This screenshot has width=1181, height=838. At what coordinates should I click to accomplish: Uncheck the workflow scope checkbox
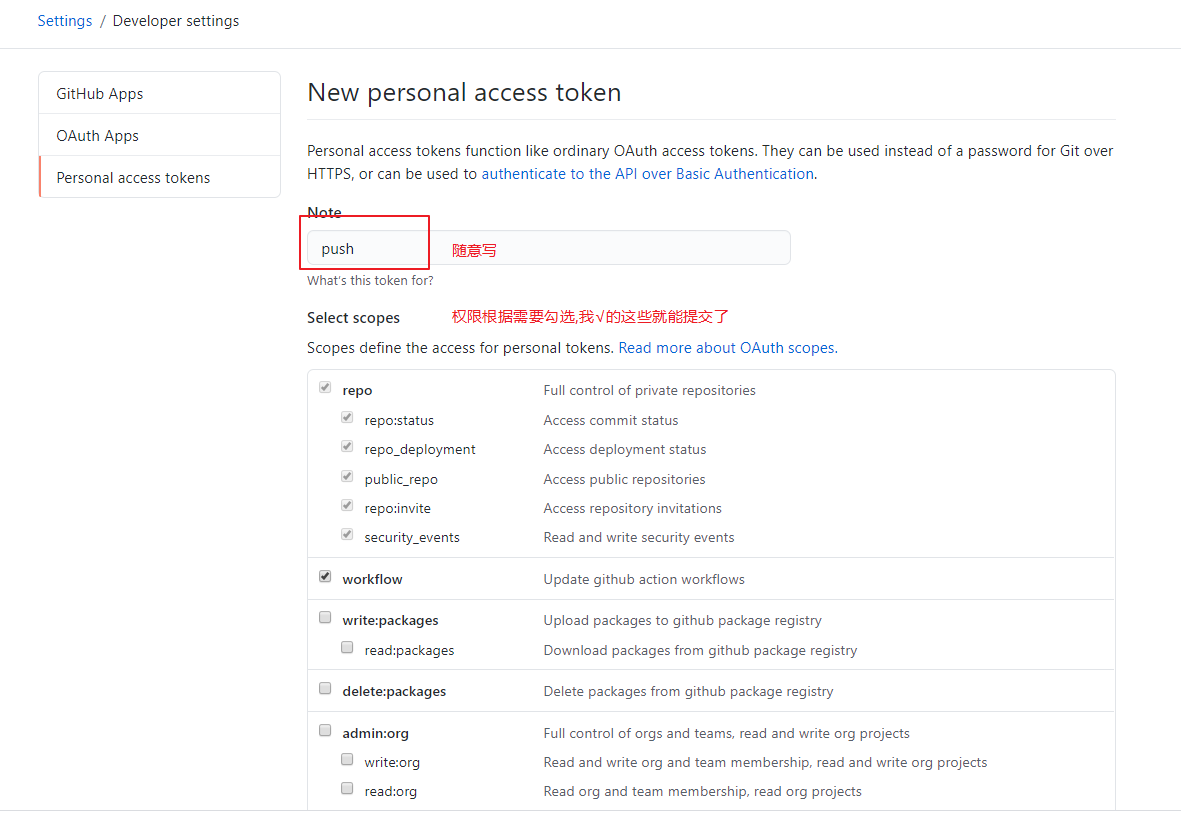[325, 577]
